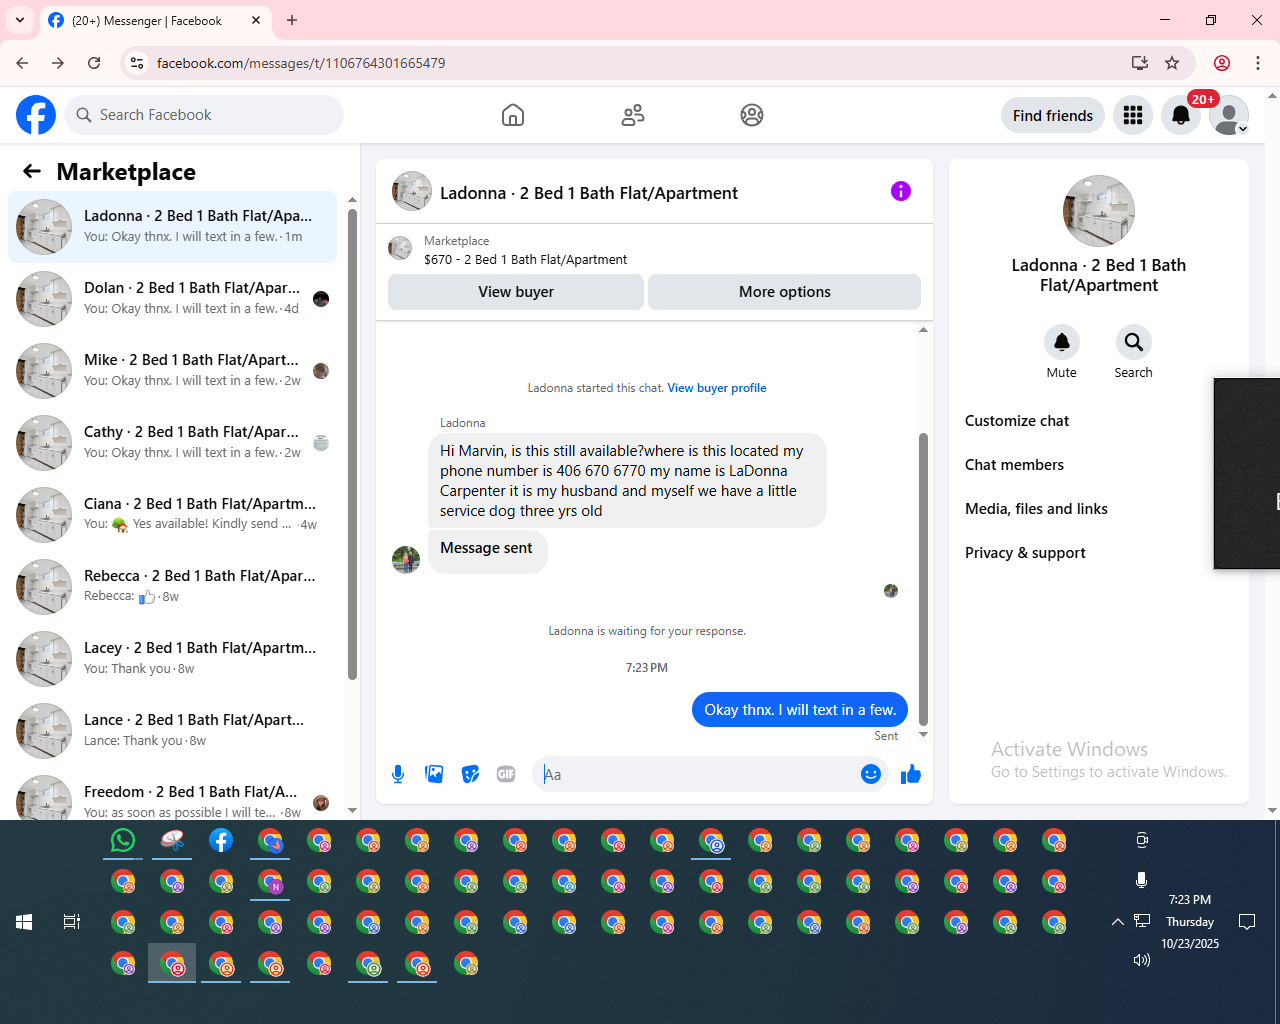Image resolution: width=1280 pixels, height=1024 pixels.
Task: Click the Facebook logo
Action: (x=36, y=115)
